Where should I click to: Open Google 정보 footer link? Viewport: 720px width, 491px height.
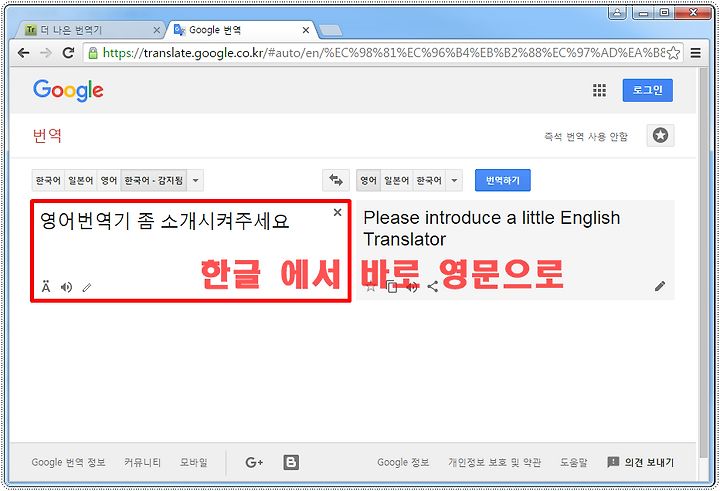(403, 462)
